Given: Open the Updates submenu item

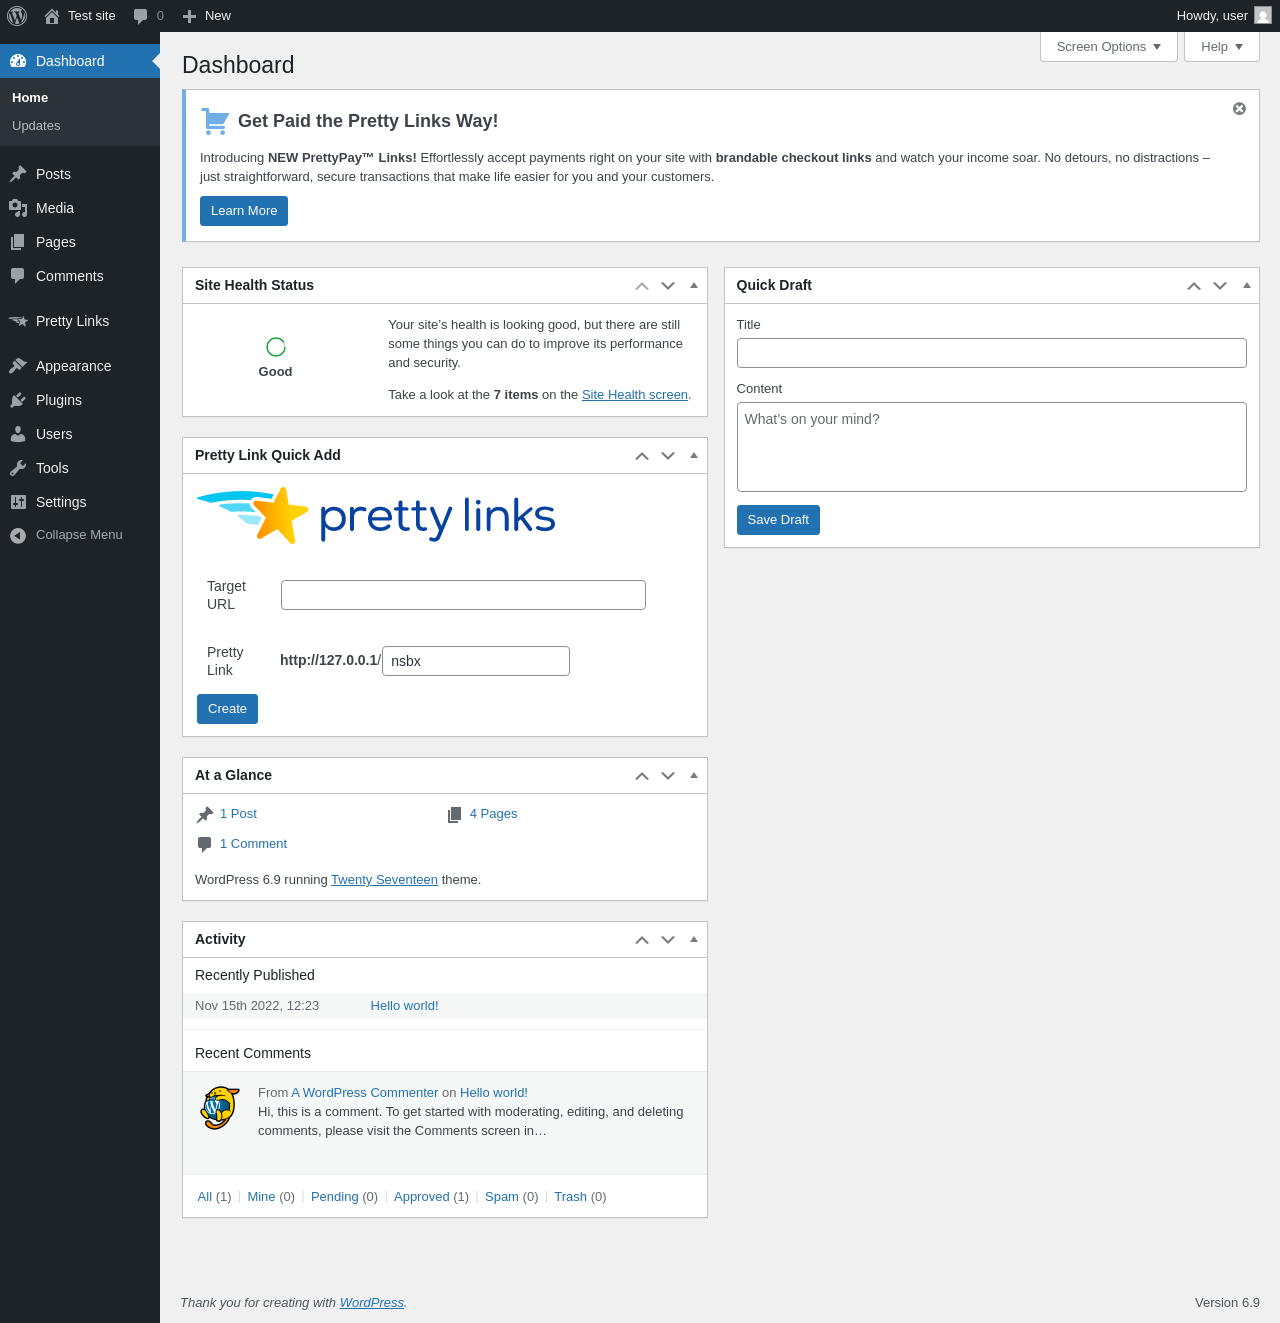Looking at the screenshot, I should click(x=36, y=126).
